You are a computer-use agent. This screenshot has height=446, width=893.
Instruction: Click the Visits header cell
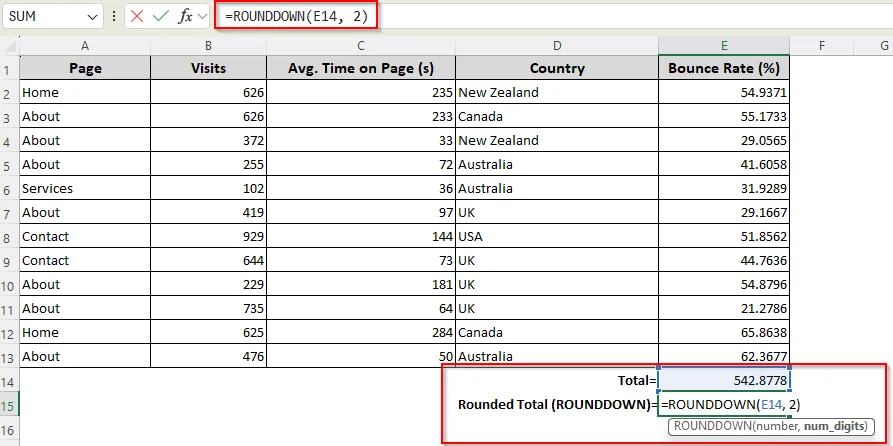click(208, 68)
